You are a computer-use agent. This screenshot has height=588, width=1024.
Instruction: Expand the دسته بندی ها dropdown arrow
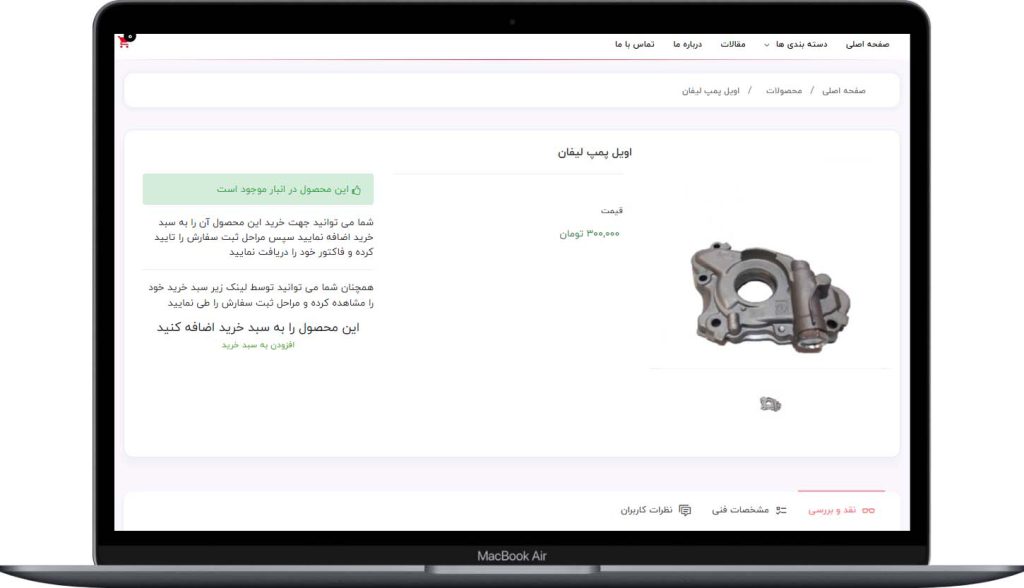tap(767, 45)
